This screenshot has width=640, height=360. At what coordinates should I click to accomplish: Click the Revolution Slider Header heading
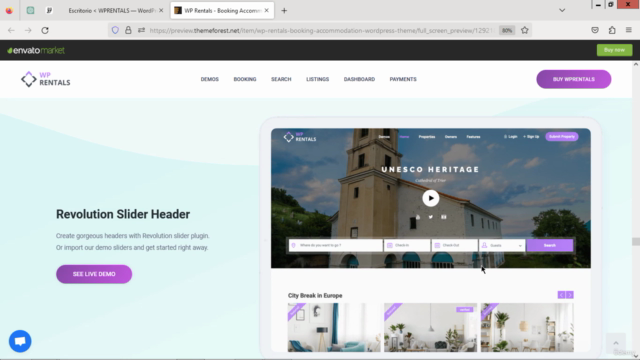[123, 214]
